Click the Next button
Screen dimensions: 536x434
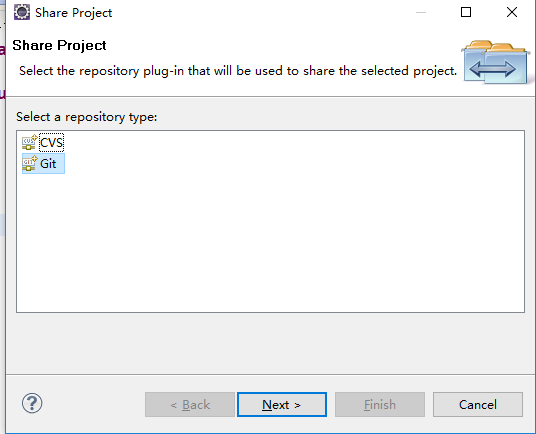pos(282,405)
